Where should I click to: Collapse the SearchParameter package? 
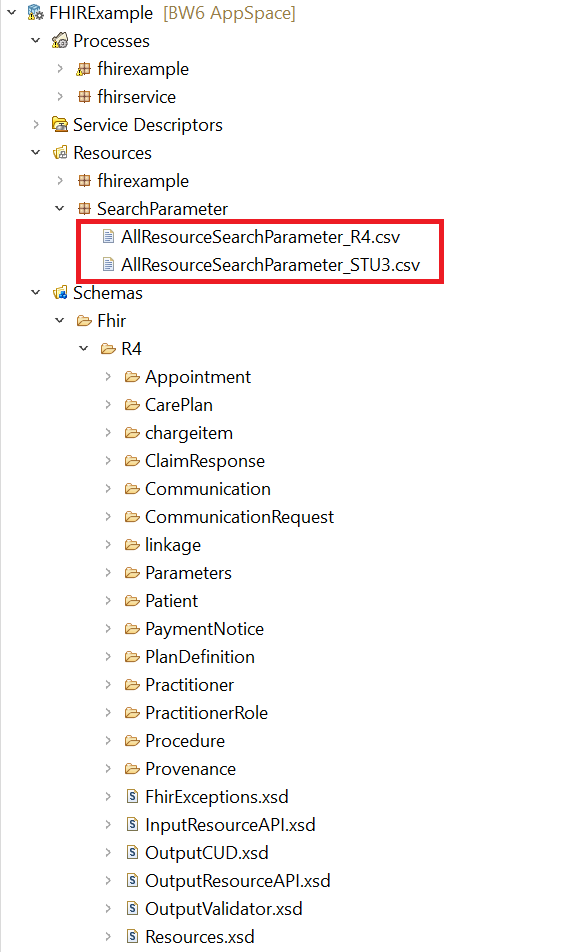click(59, 208)
